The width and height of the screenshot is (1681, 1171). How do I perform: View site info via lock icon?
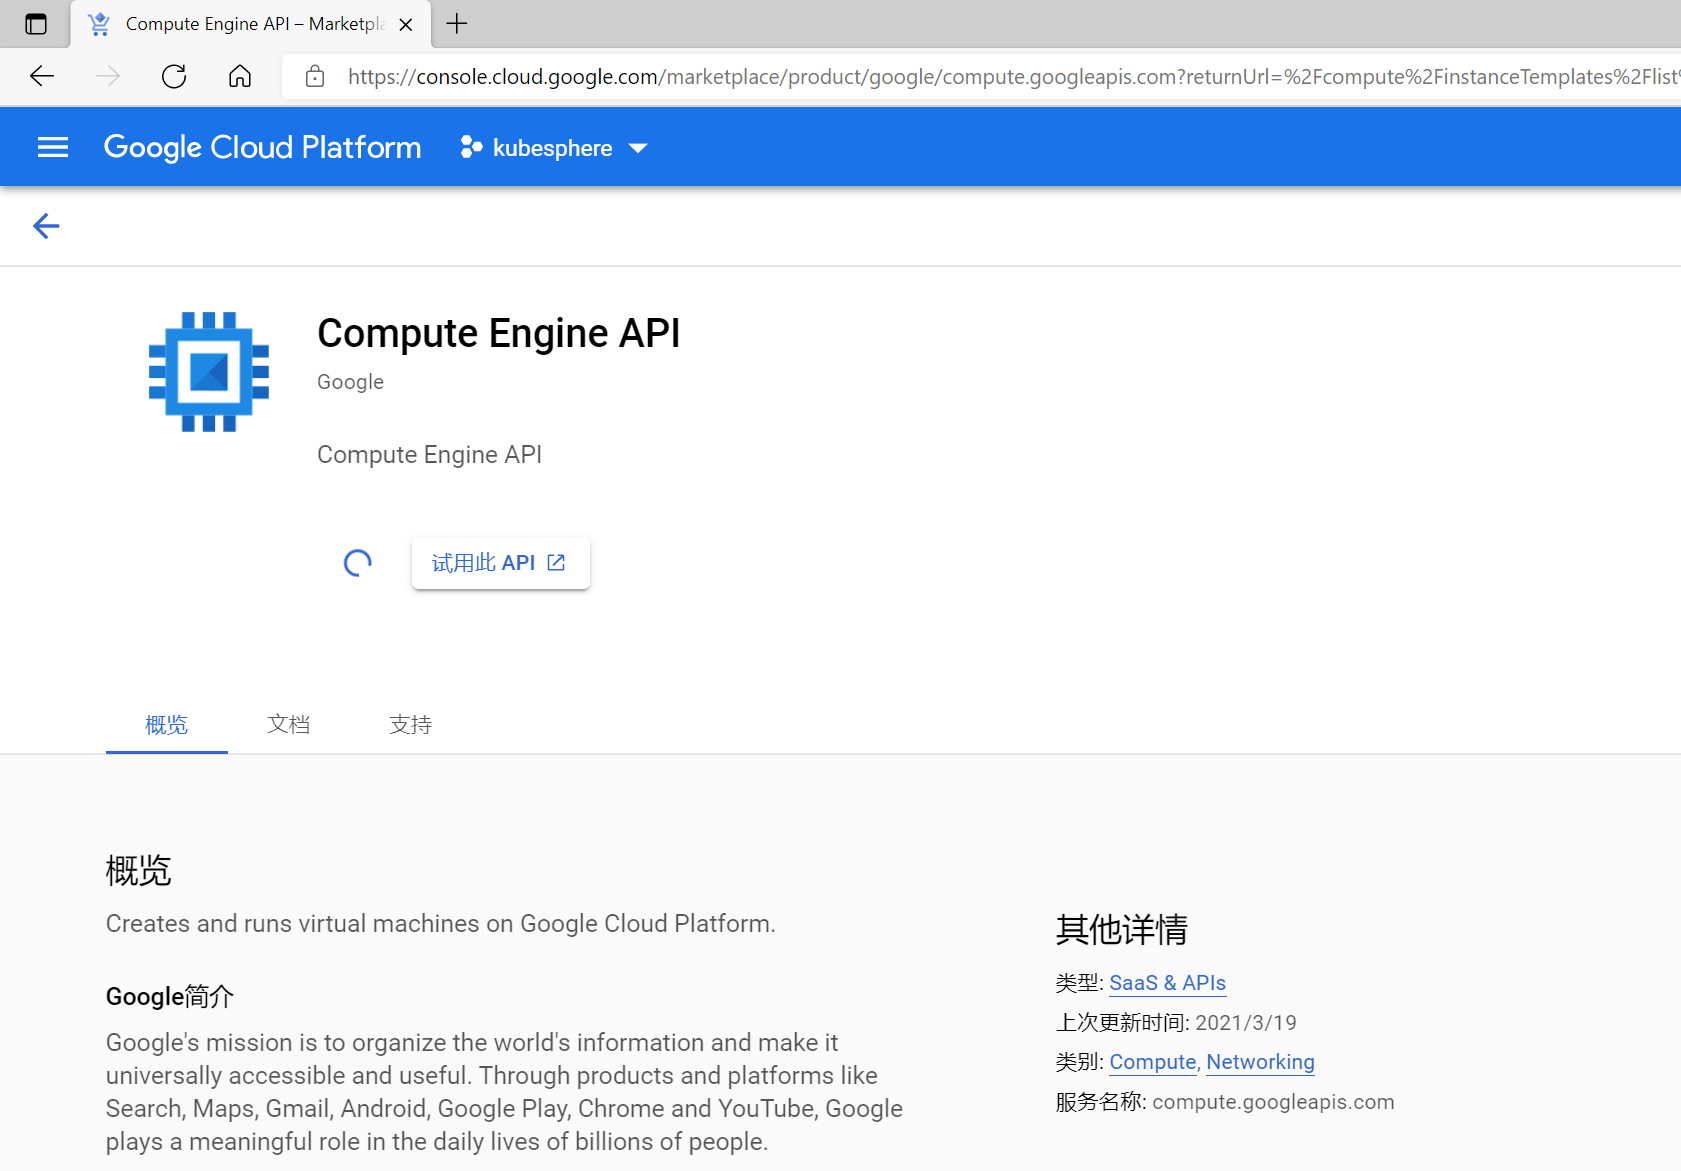click(315, 77)
